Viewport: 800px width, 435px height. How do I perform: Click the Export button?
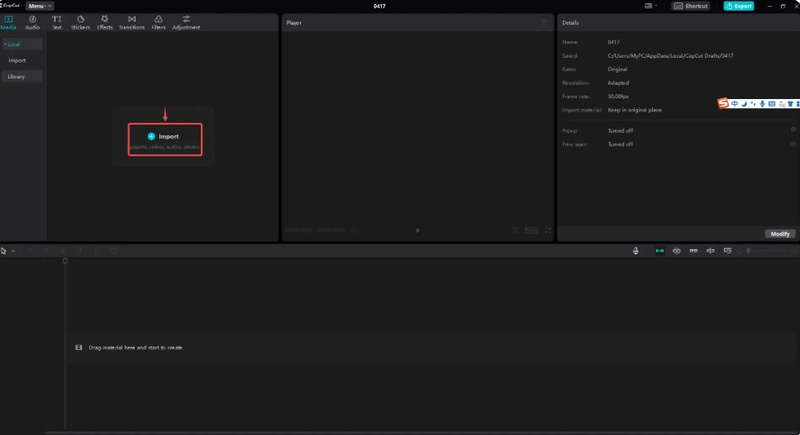[x=740, y=6]
